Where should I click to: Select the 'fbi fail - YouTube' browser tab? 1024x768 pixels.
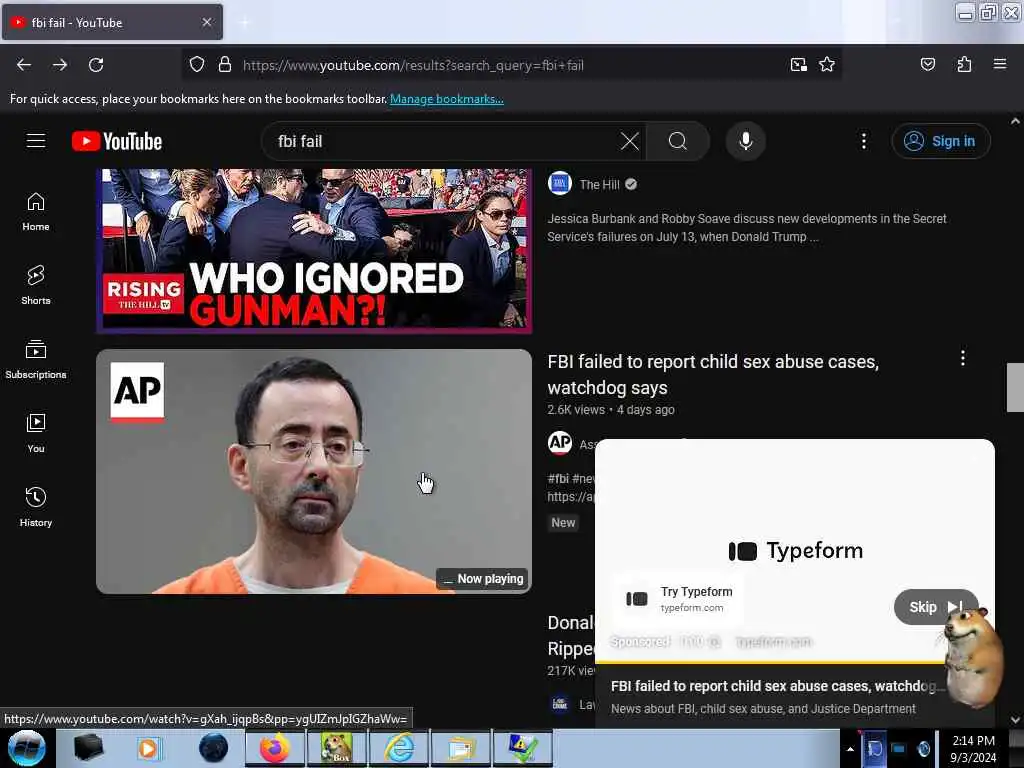click(x=112, y=22)
